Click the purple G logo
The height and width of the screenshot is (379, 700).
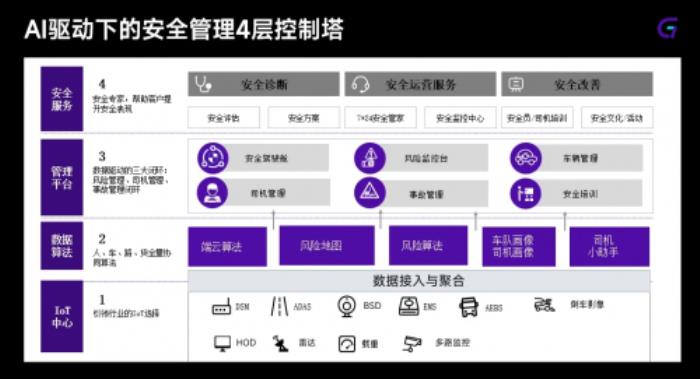click(667, 28)
